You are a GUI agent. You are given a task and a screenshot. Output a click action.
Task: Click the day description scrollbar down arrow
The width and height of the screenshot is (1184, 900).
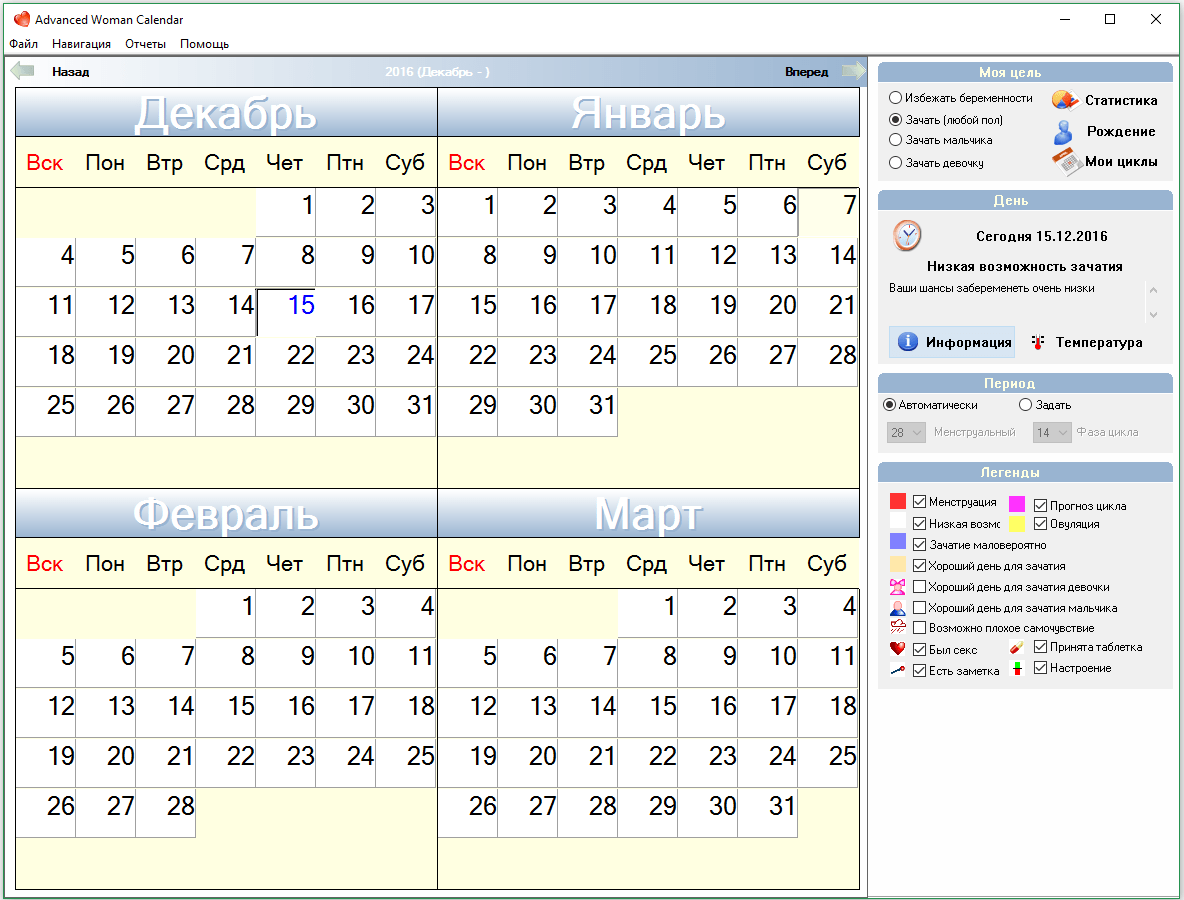(1153, 315)
